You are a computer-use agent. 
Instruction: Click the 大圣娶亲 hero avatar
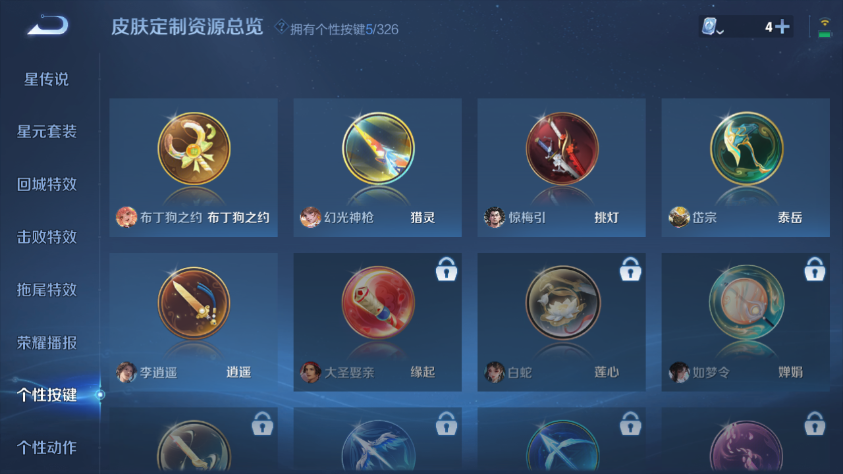click(x=310, y=372)
